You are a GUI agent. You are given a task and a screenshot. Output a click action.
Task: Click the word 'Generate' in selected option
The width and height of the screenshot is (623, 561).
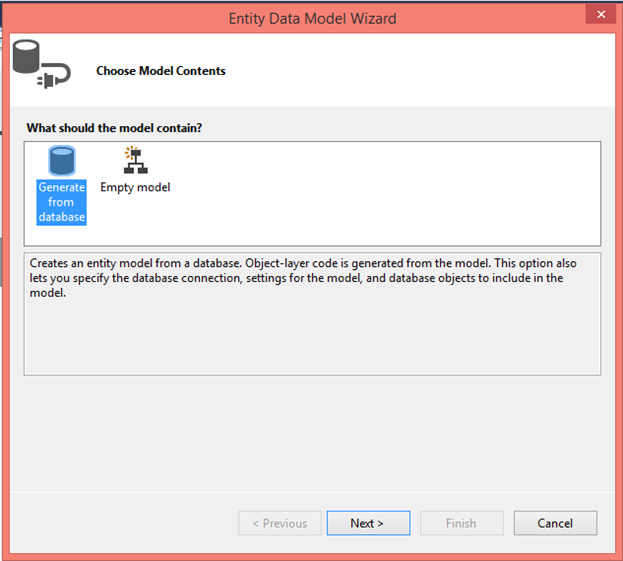[x=62, y=187]
